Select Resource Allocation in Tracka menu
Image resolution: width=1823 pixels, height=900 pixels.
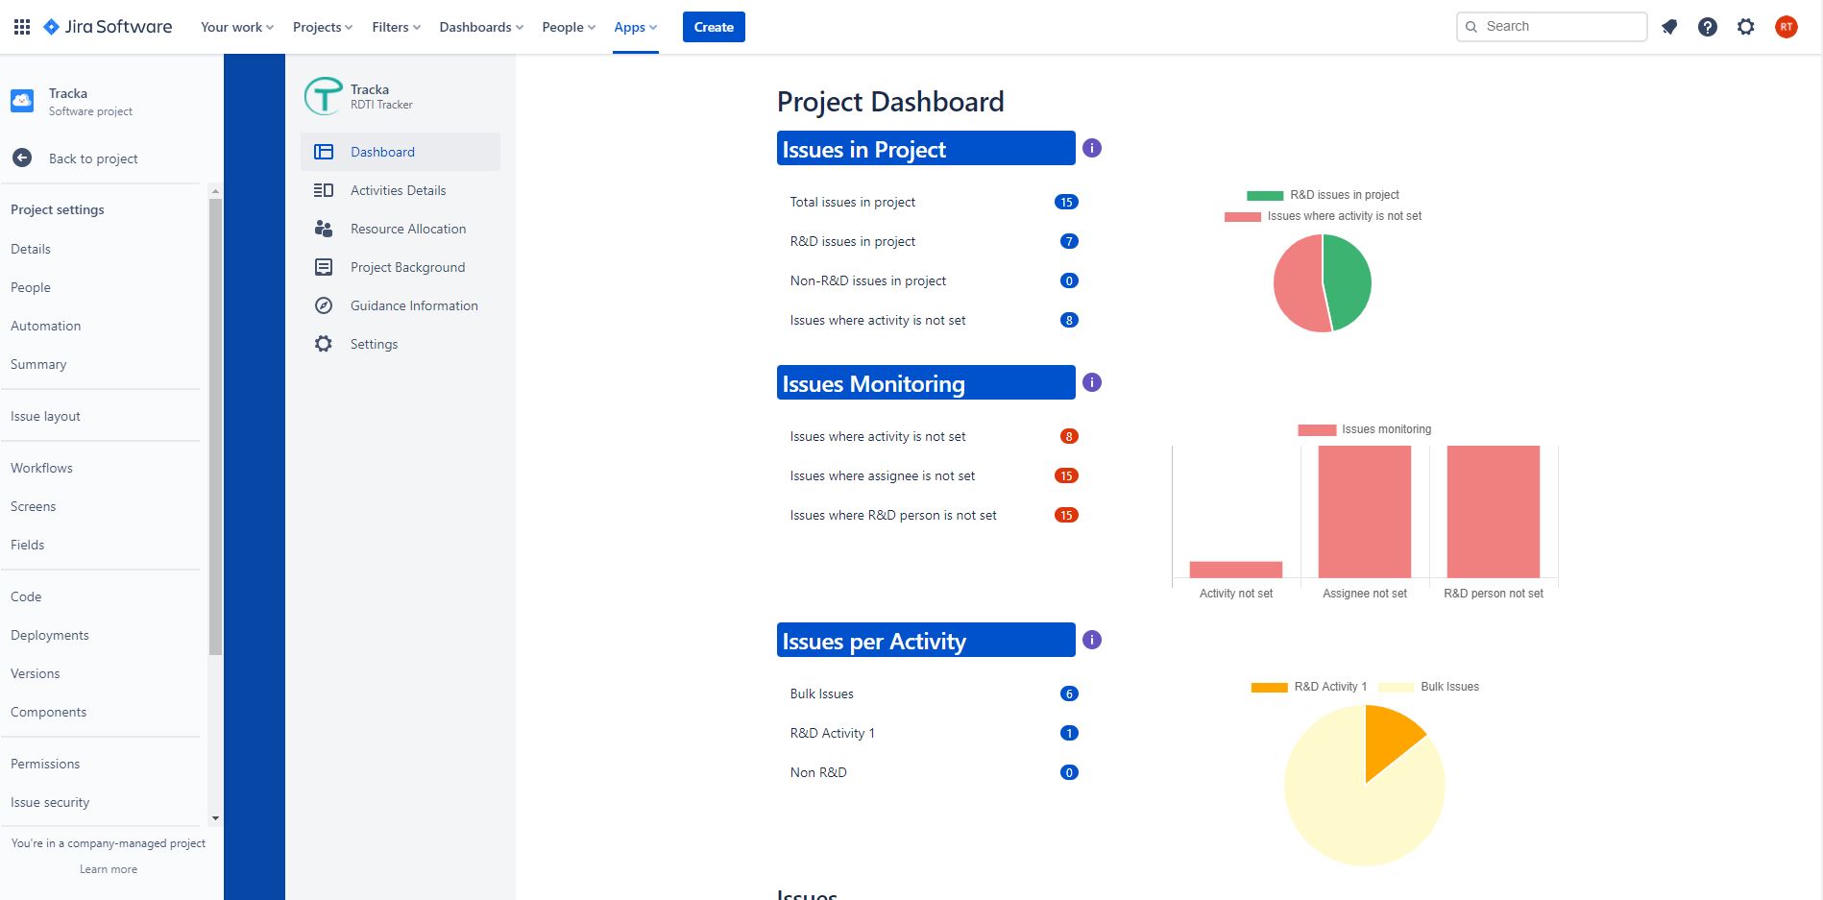(407, 229)
